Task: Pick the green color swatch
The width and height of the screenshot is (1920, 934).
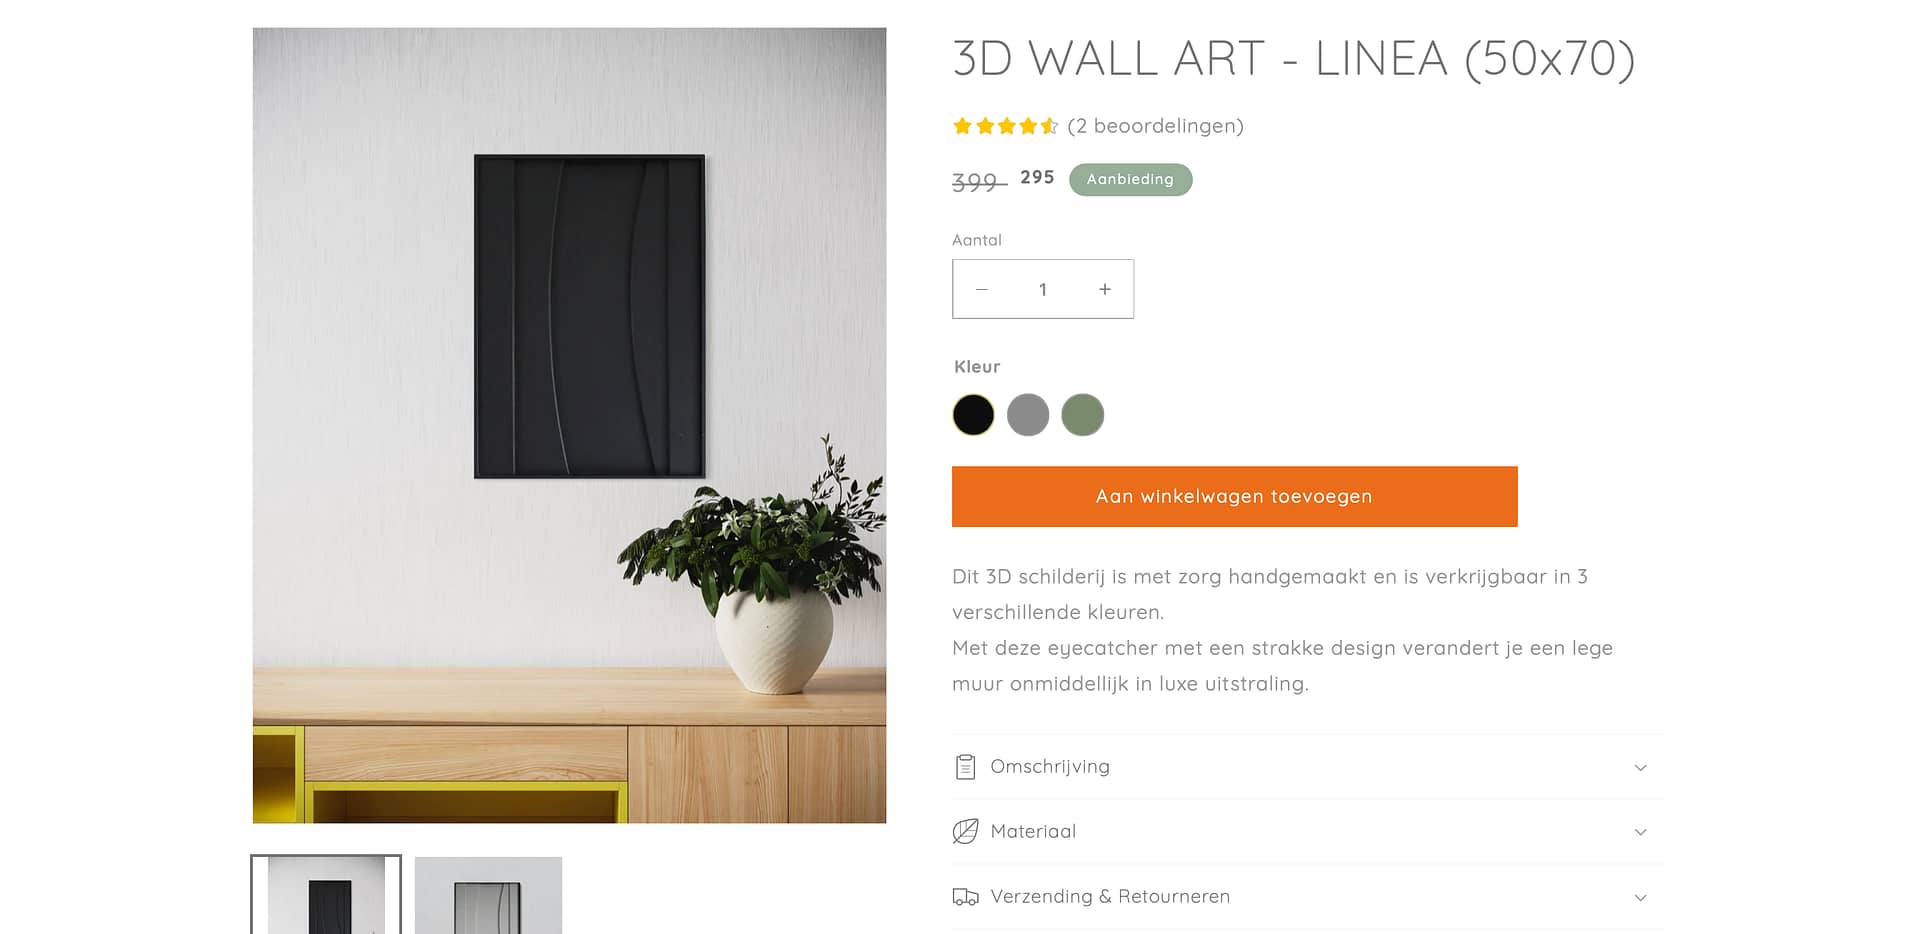Action: [1082, 415]
